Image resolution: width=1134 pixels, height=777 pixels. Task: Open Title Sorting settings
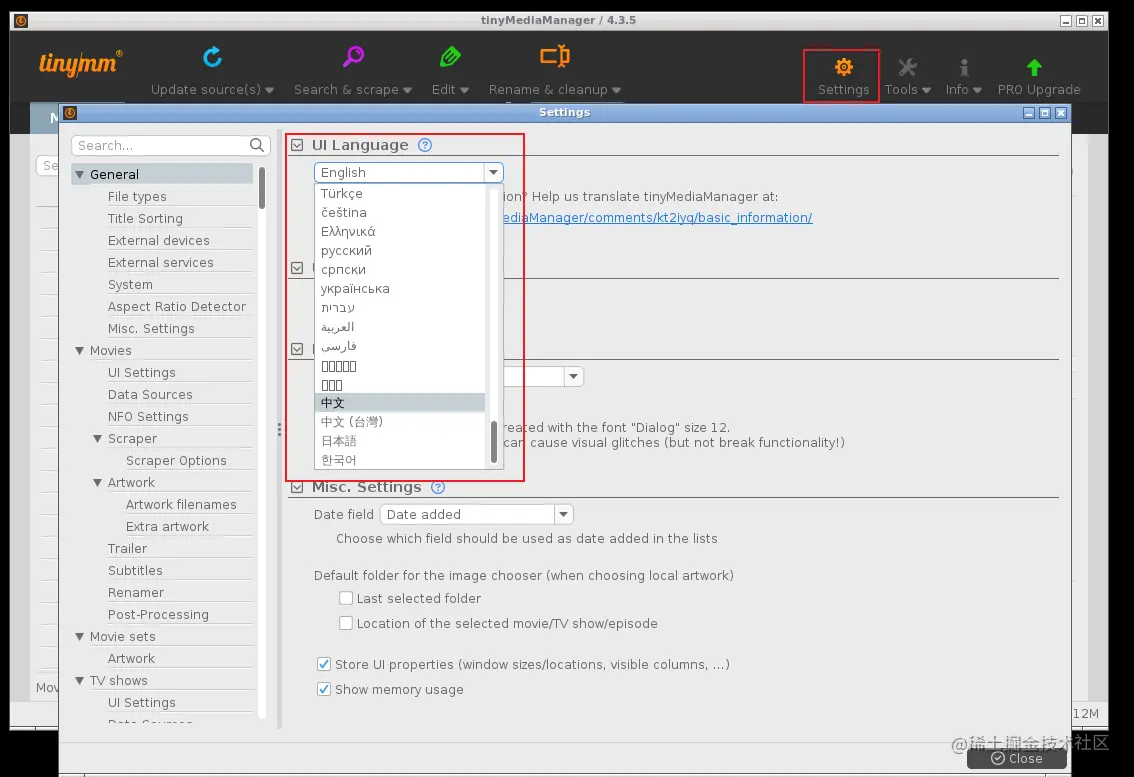145,218
